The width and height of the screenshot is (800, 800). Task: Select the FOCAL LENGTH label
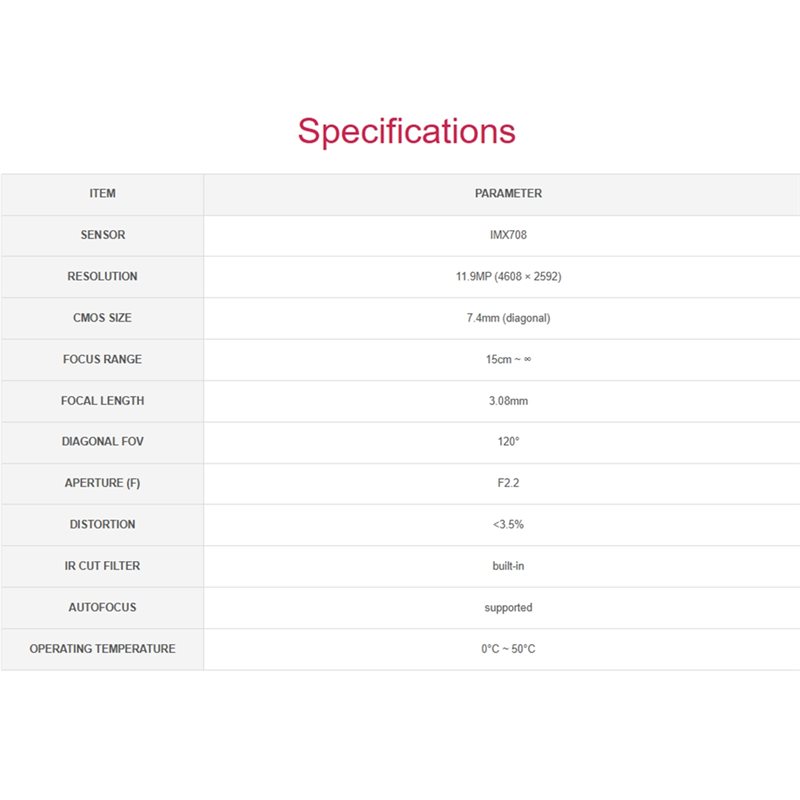(x=103, y=401)
